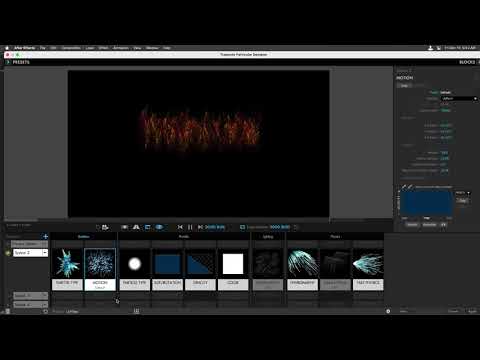Toggle the eye visibility icon in preview toolbar
Screen dimensions: 480x360
click(159, 227)
